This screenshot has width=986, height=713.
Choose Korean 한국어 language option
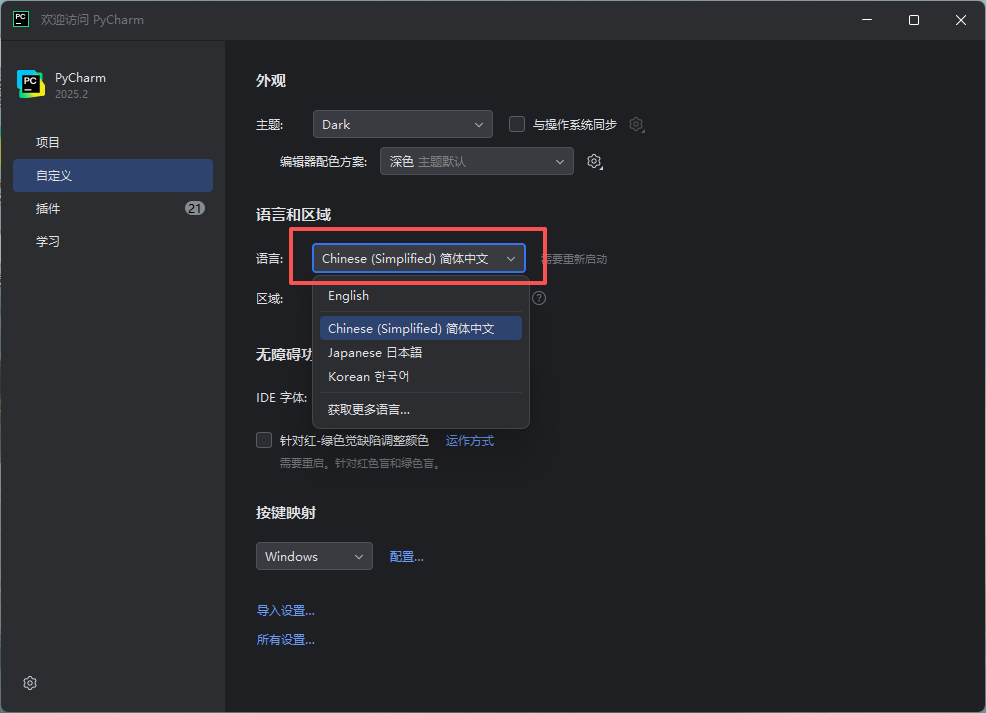click(421, 377)
